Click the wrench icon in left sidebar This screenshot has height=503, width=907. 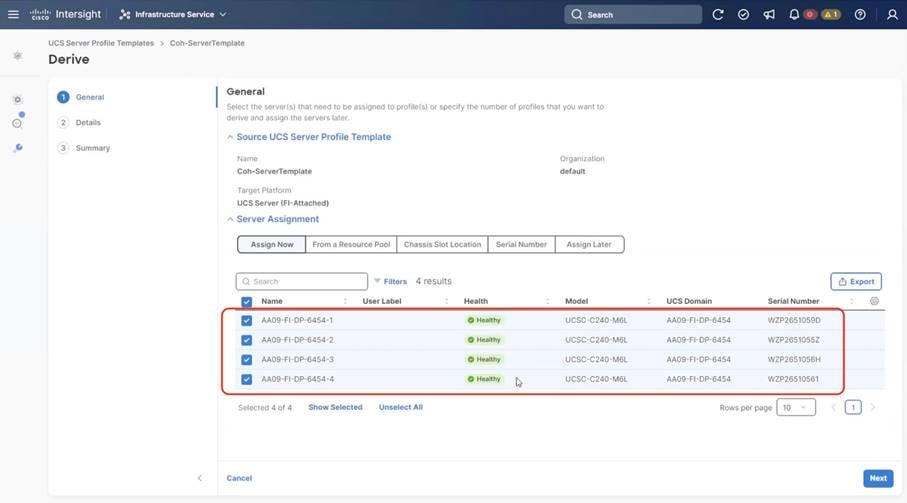pyautogui.click(x=18, y=148)
